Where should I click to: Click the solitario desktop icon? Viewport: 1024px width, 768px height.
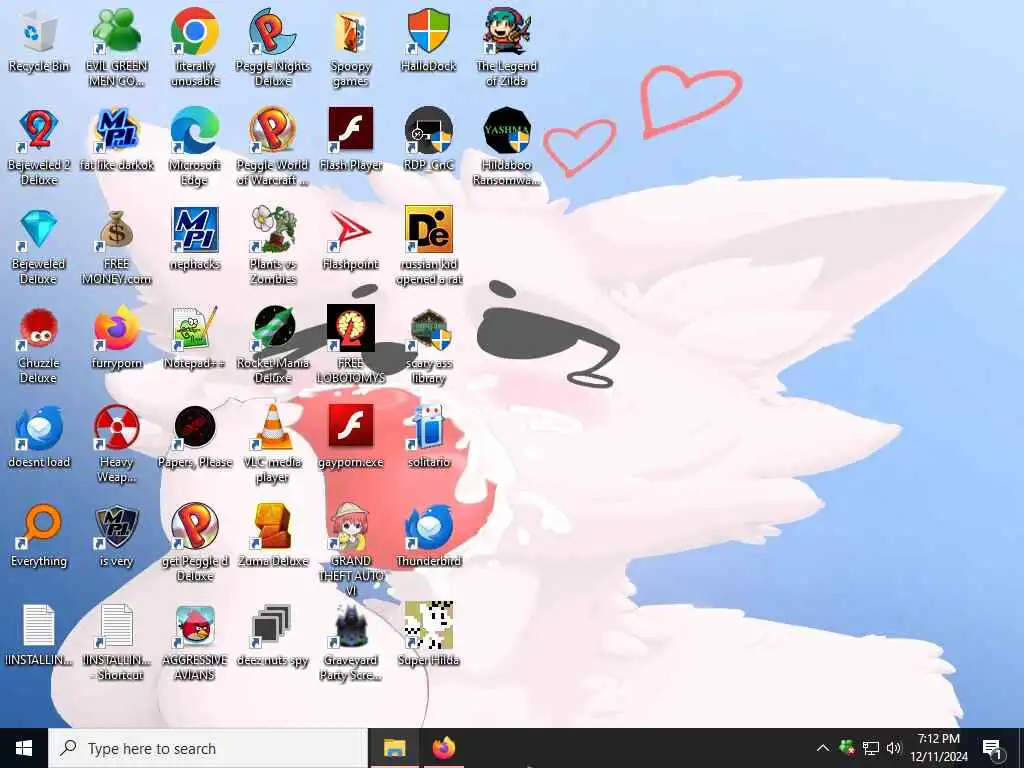point(428,428)
